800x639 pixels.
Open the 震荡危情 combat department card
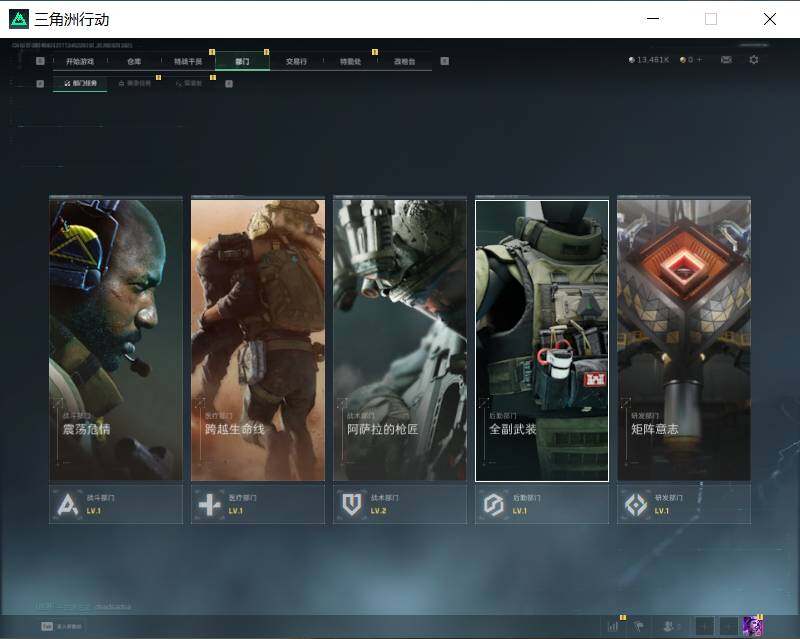[116, 340]
